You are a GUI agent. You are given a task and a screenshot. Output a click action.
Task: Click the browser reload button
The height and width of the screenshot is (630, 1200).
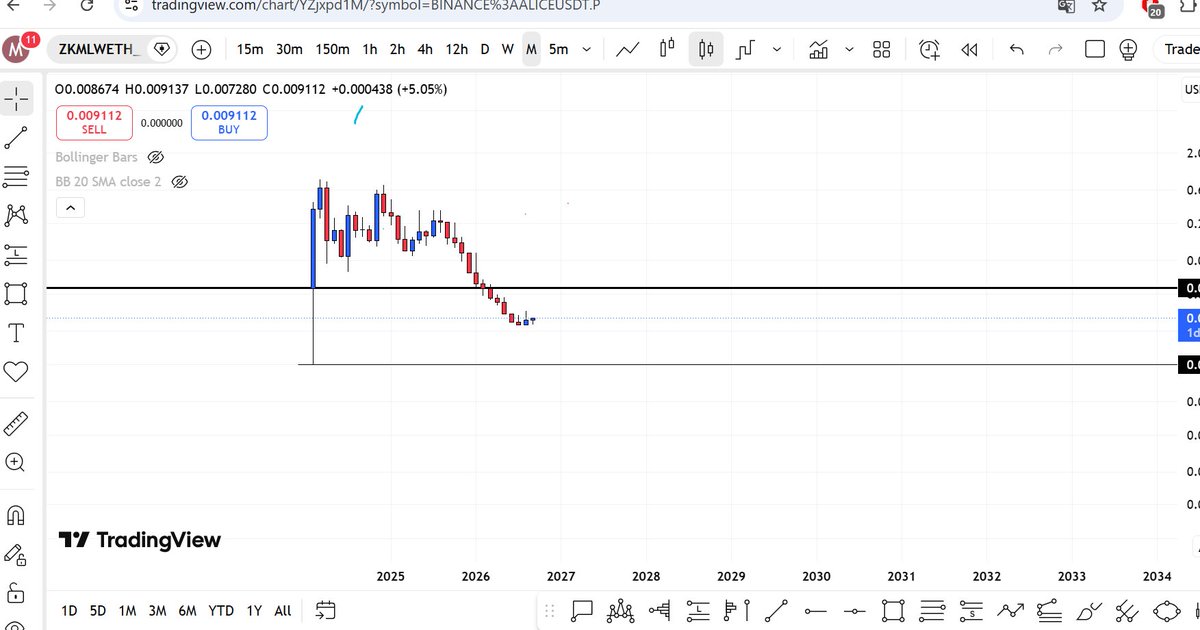point(87,5)
